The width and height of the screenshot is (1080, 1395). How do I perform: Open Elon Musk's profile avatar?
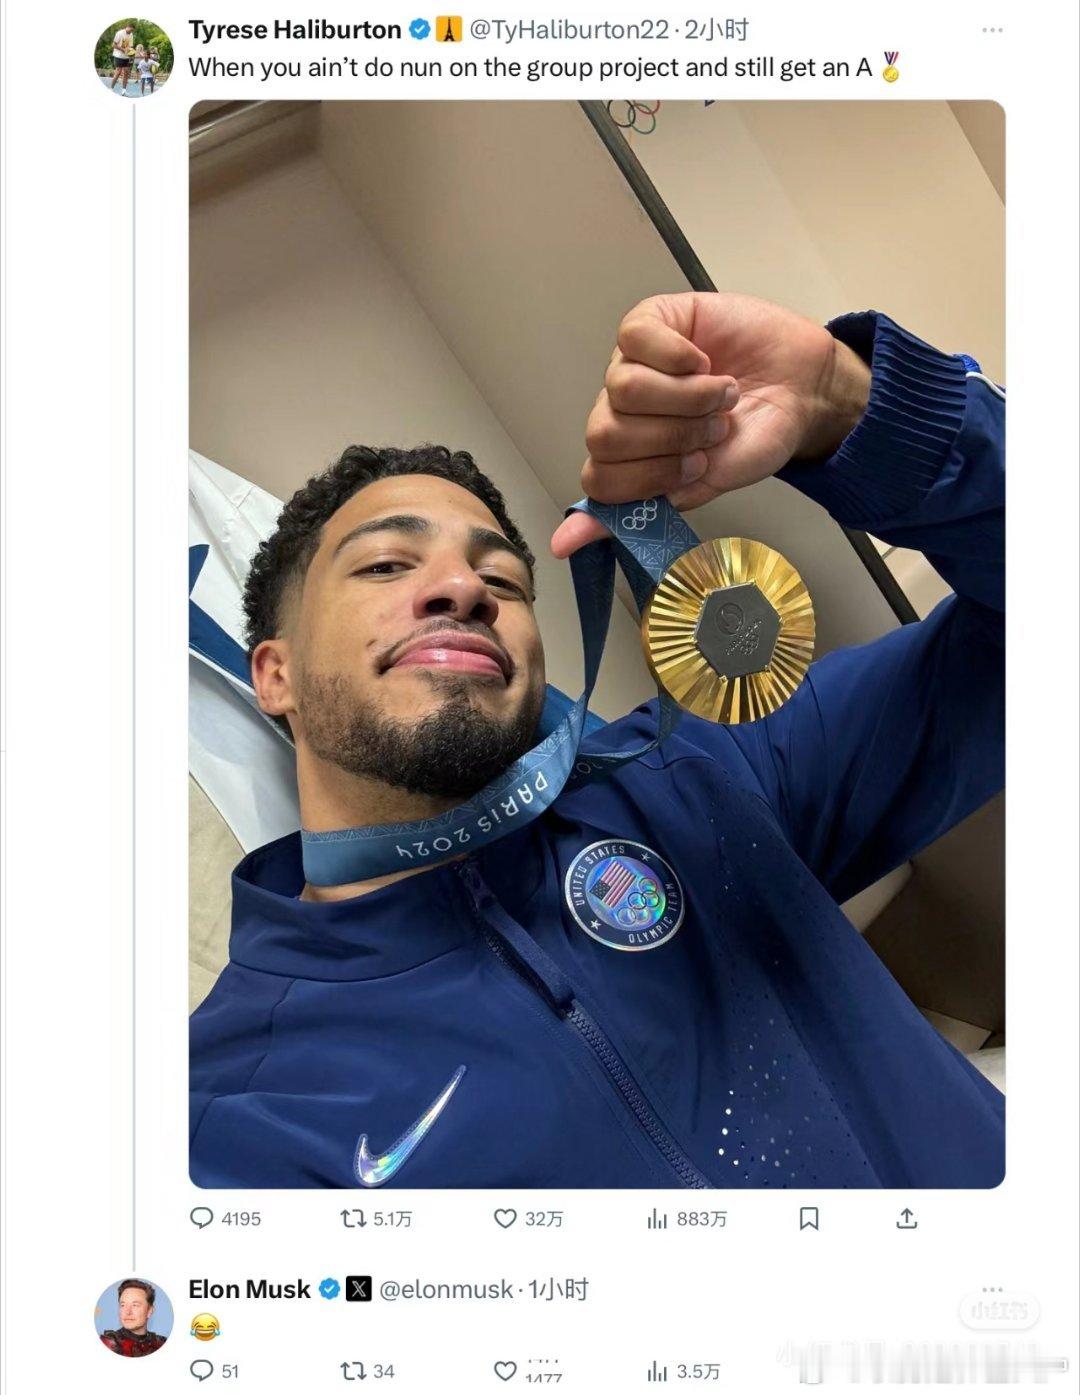coord(134,1317)
